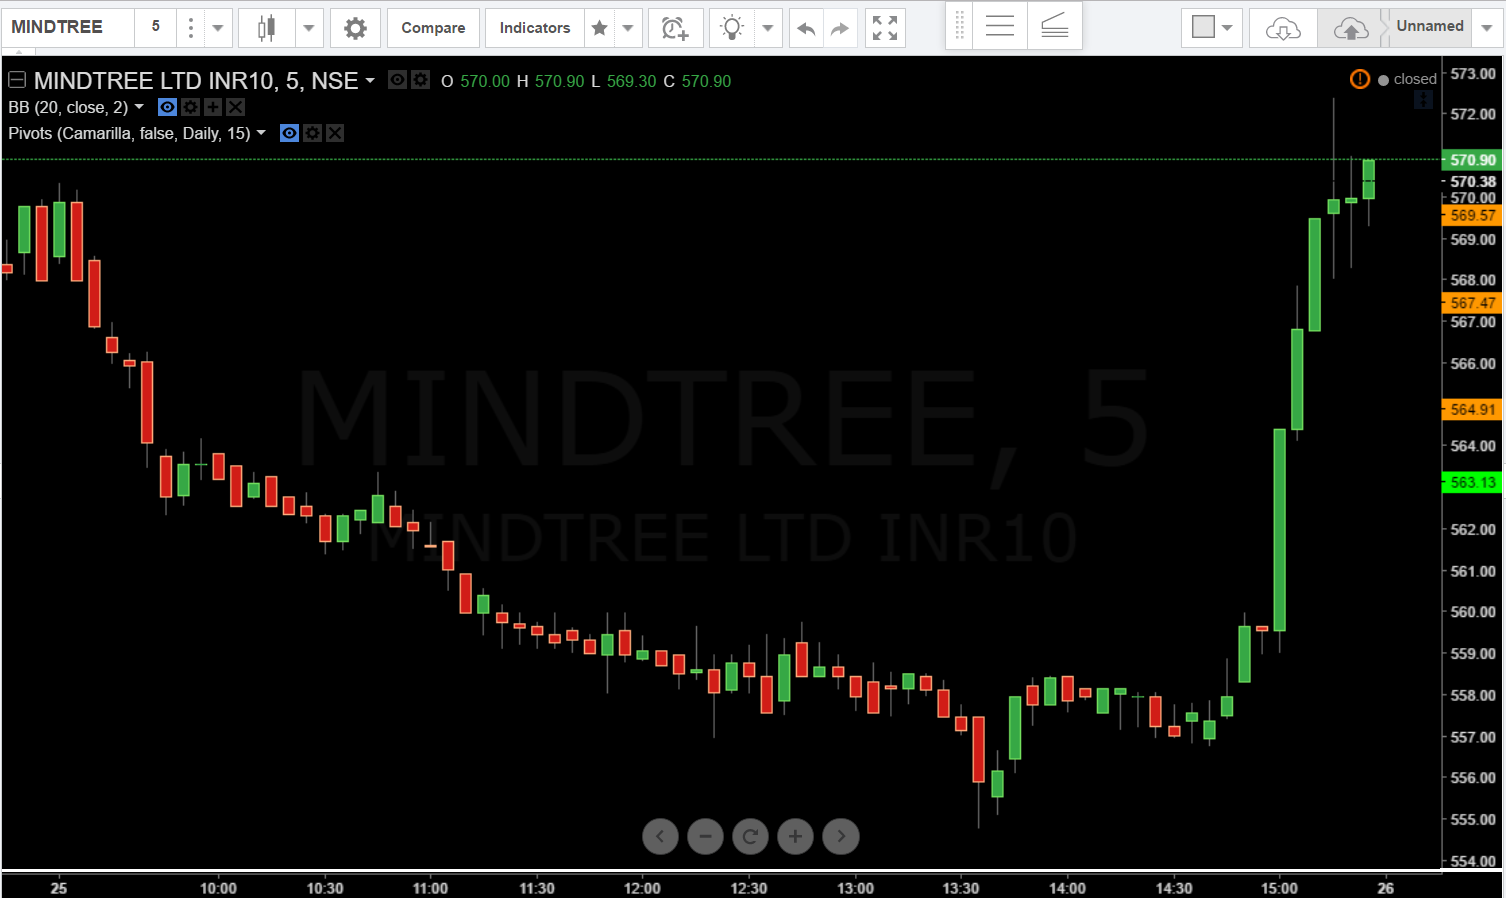Click the green 563.13 price label
Image resolution: width=1506 pixels, height=898 pixels.
(x=1472, y=482)
